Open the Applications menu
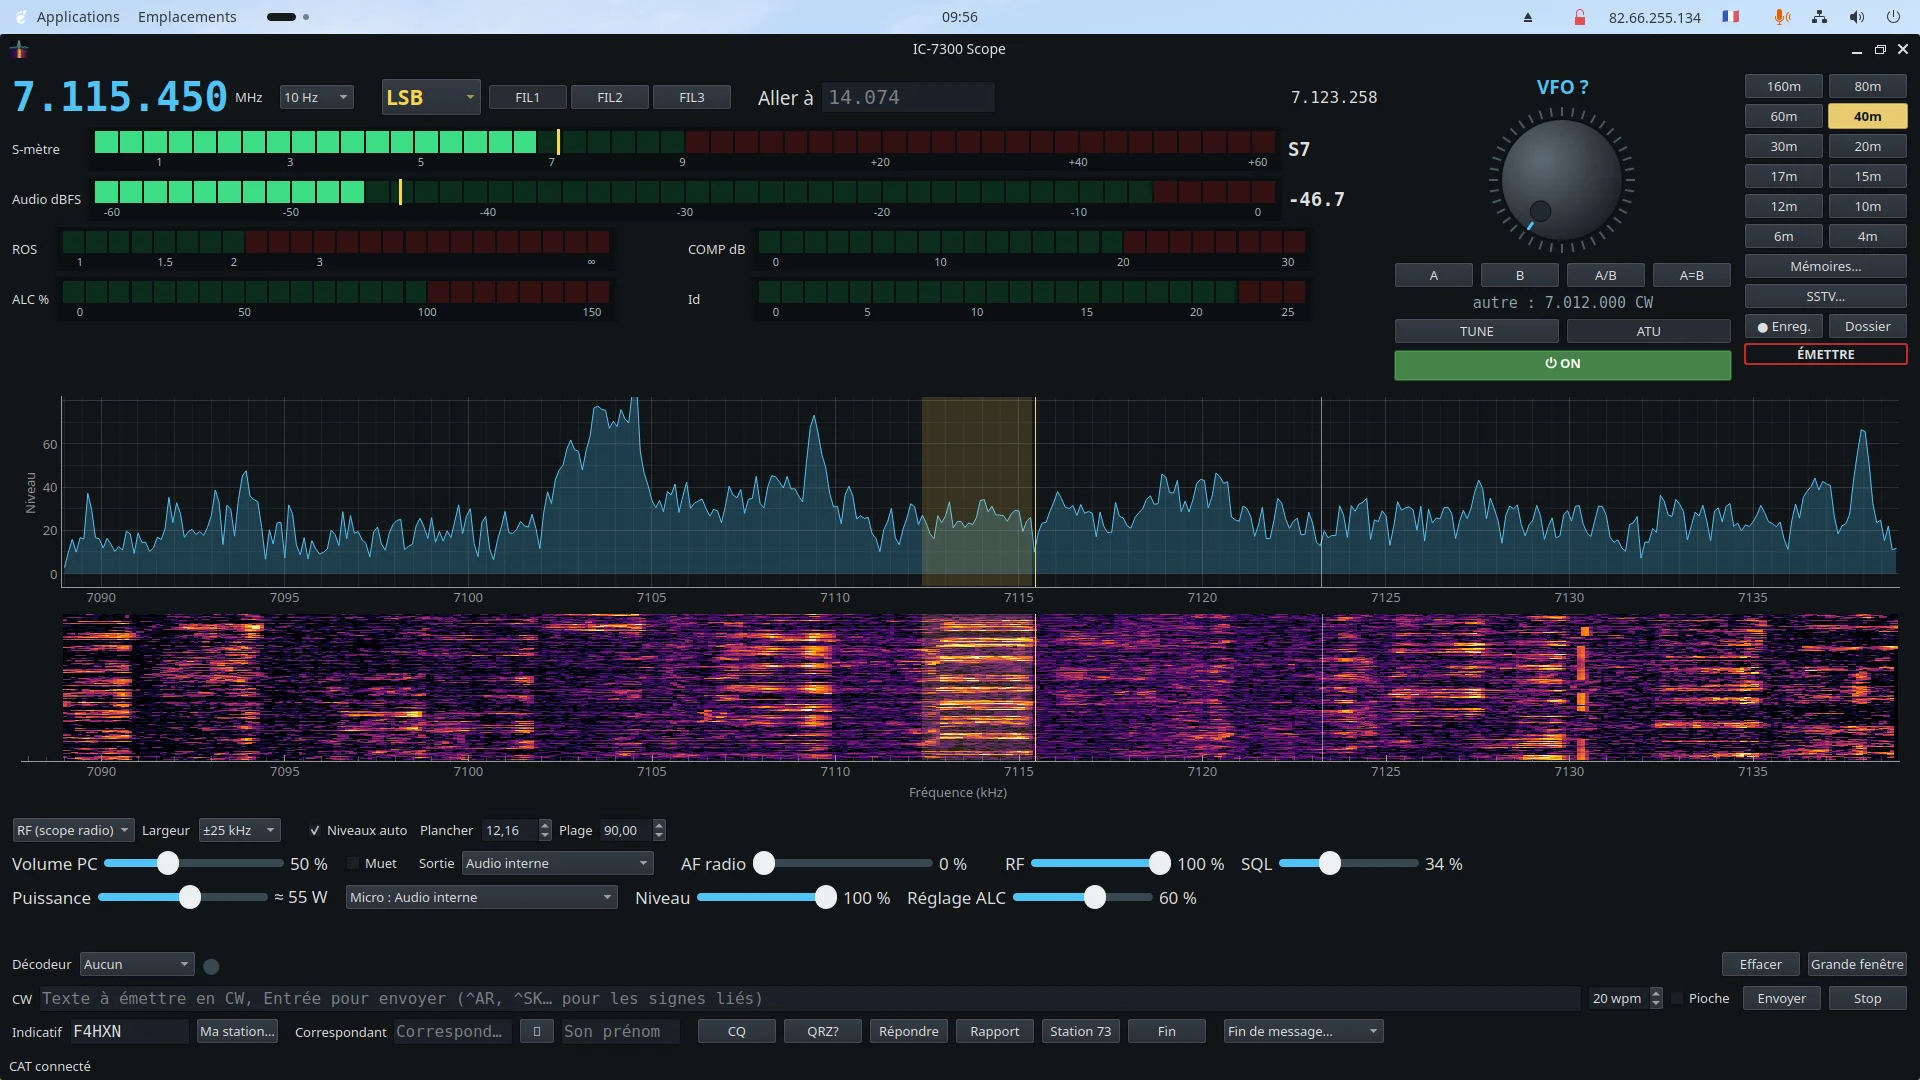 point(78,17)
